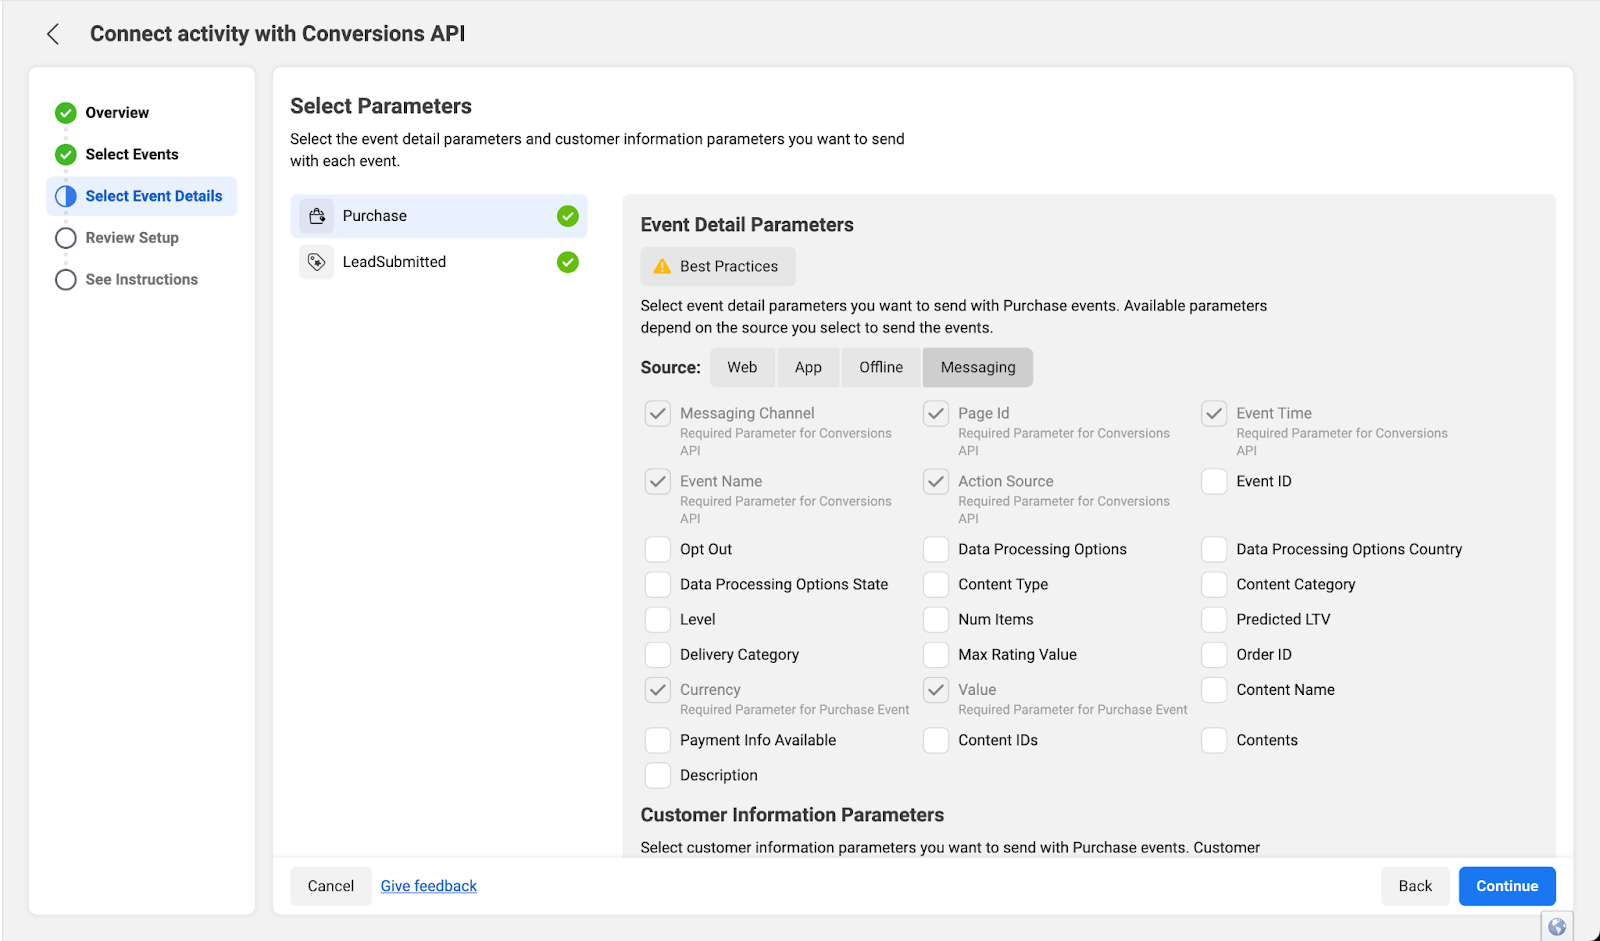
Task: Select the Messaging source tab
Action: click(978, 367)
